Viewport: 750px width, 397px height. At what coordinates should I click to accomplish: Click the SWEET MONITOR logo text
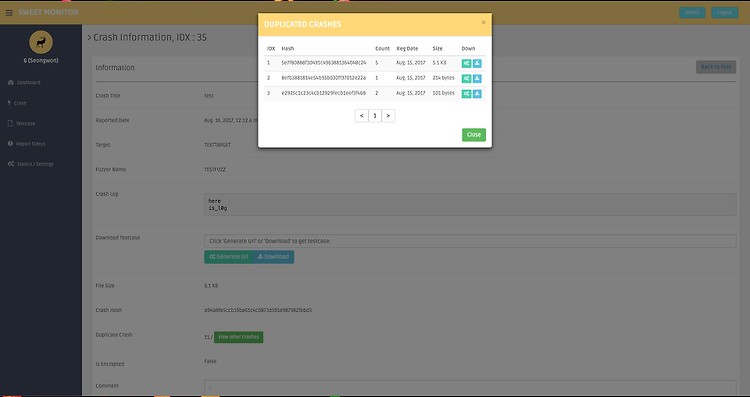pos(48,12)
